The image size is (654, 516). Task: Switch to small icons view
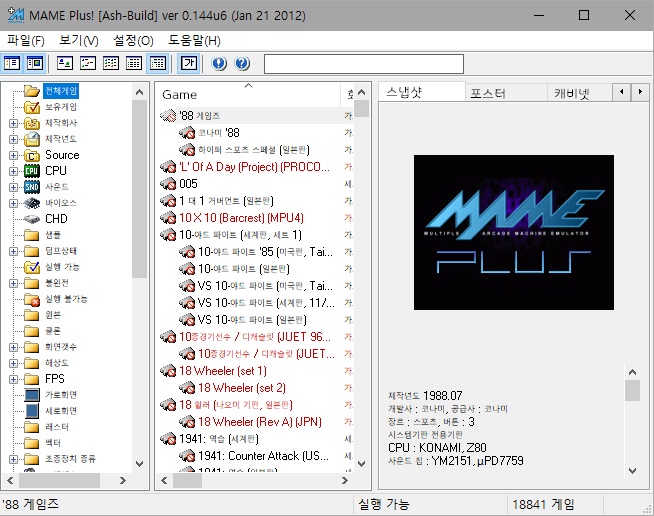[88, 63]
